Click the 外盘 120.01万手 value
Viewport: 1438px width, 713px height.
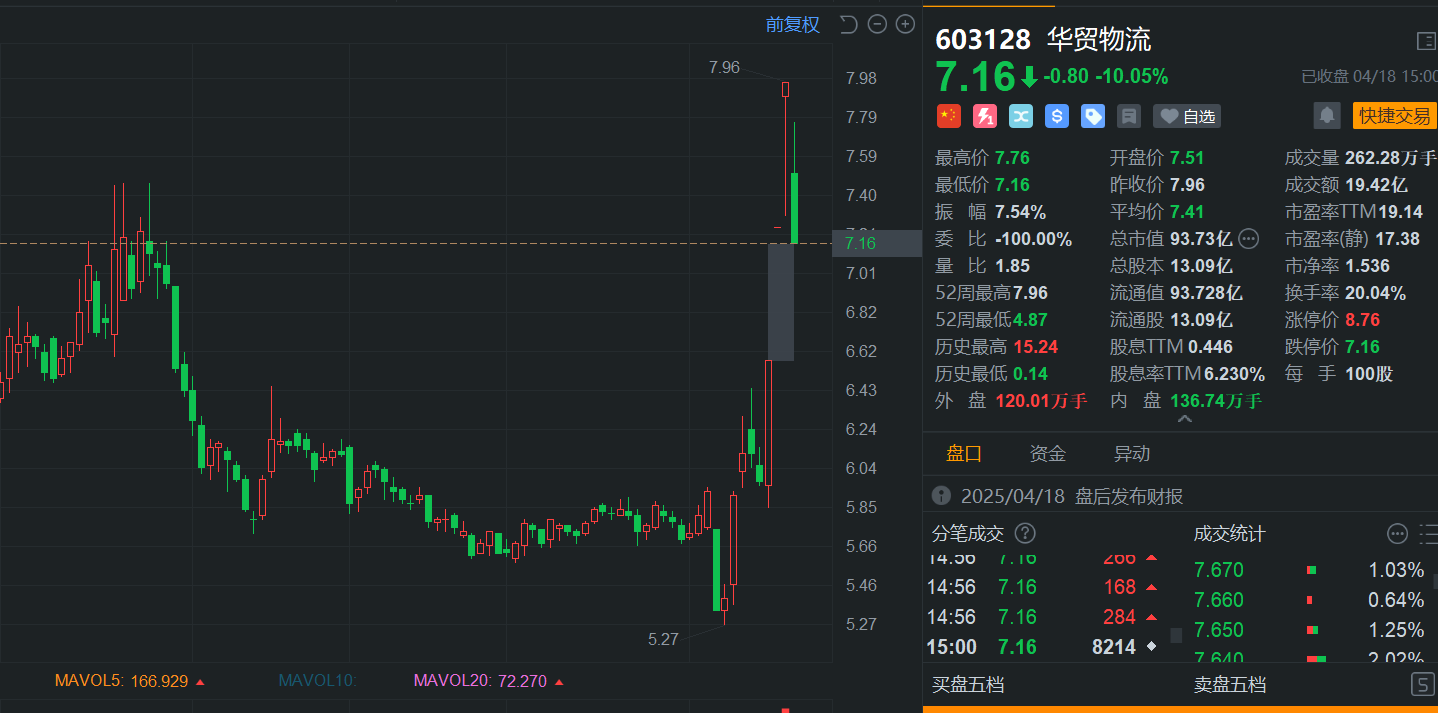point(1041,401)
